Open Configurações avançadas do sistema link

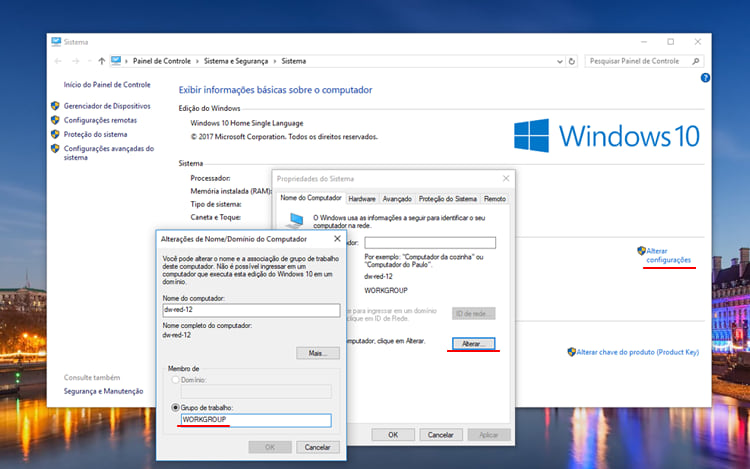pos(109,153)
